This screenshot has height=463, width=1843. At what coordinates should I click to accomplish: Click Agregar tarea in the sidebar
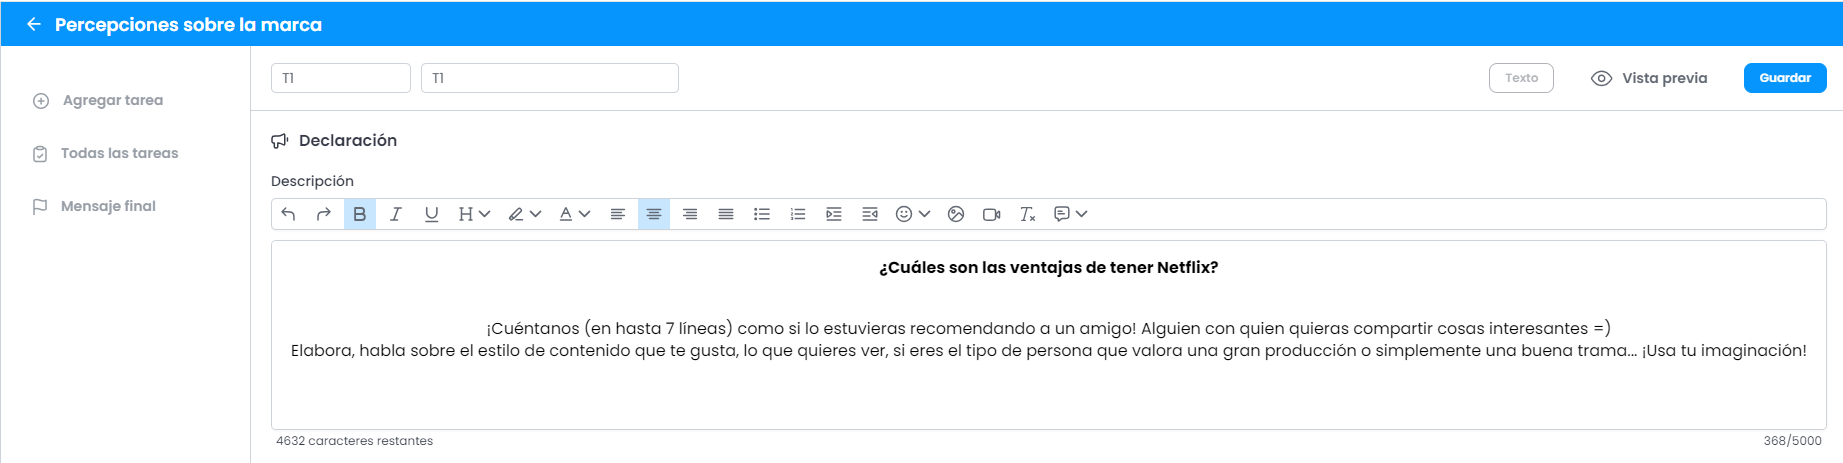(x=98, y=100)
